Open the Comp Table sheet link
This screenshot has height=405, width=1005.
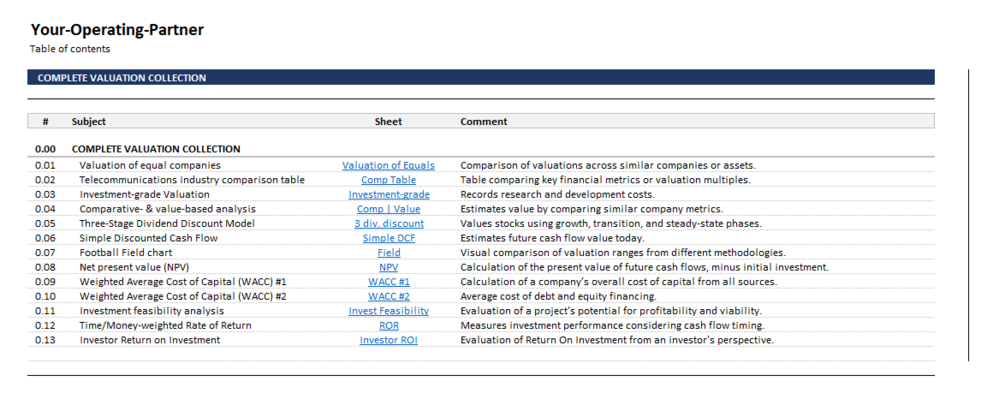click(x=388, y=180)
